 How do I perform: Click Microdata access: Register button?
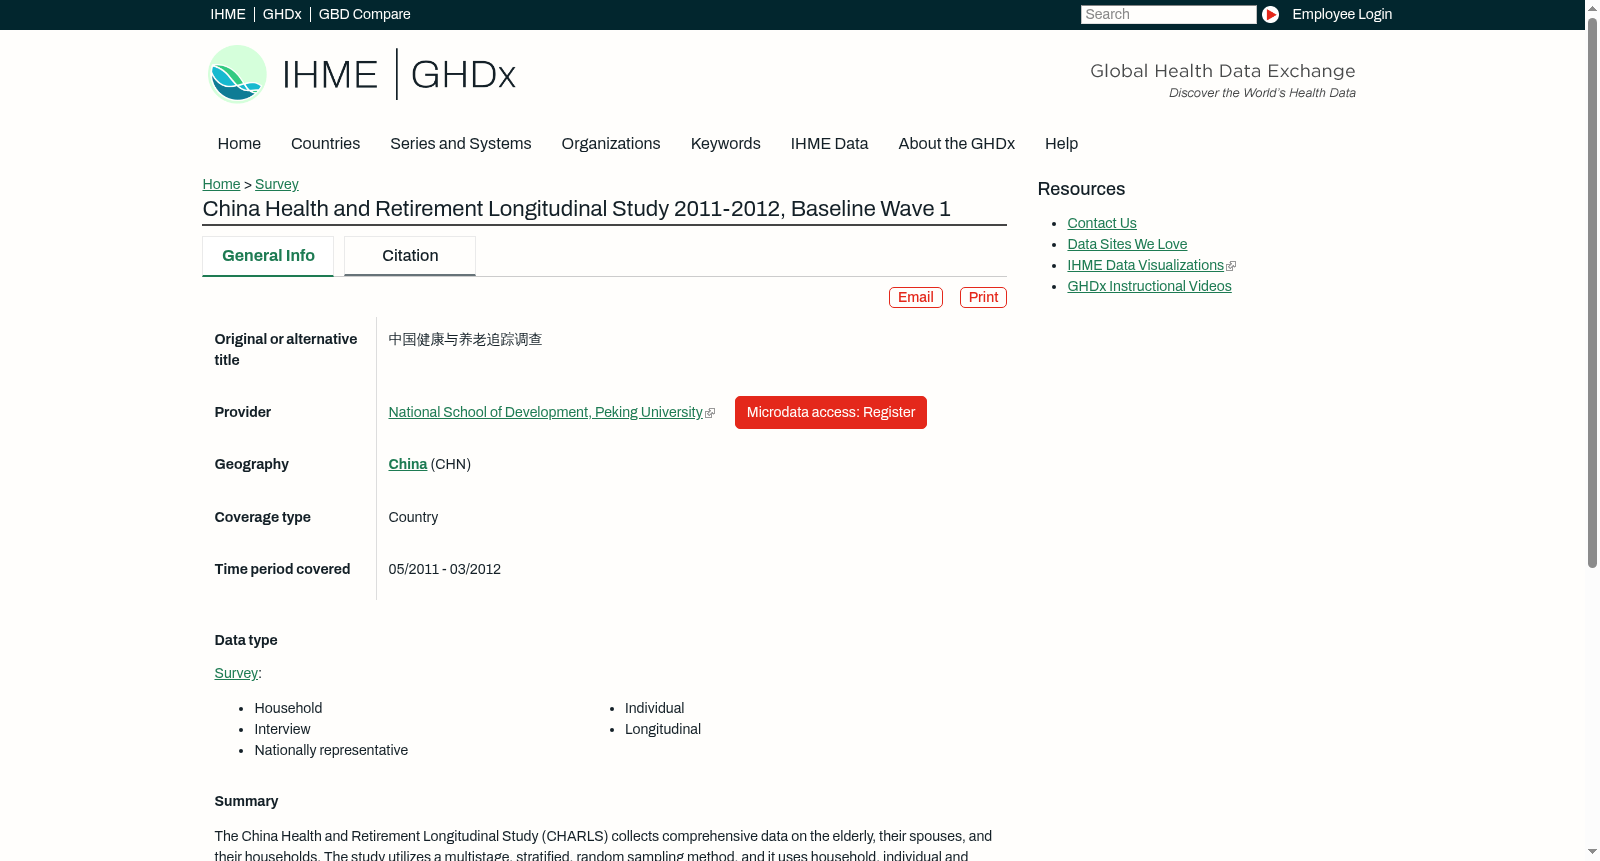click(x=831, y=412)
